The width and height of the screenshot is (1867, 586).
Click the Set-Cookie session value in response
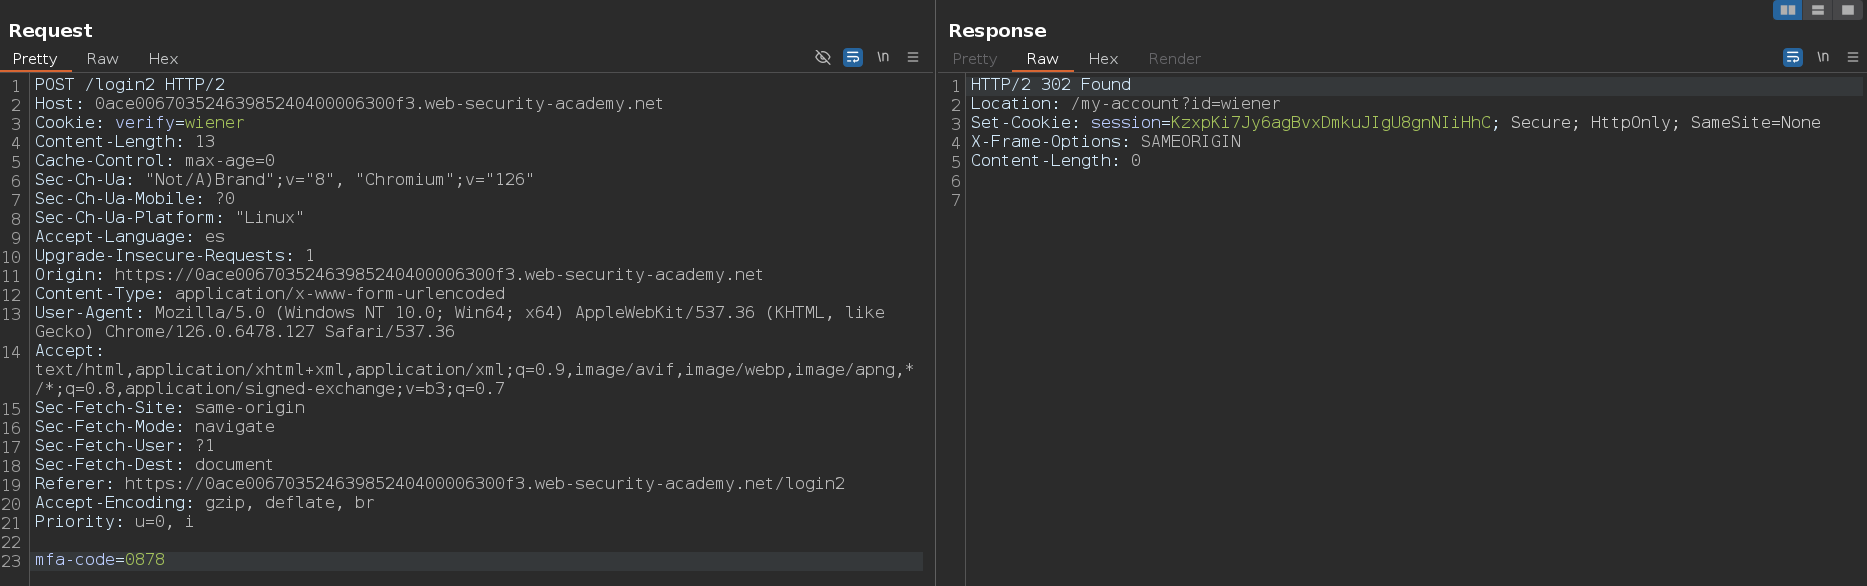[1330, 123]
